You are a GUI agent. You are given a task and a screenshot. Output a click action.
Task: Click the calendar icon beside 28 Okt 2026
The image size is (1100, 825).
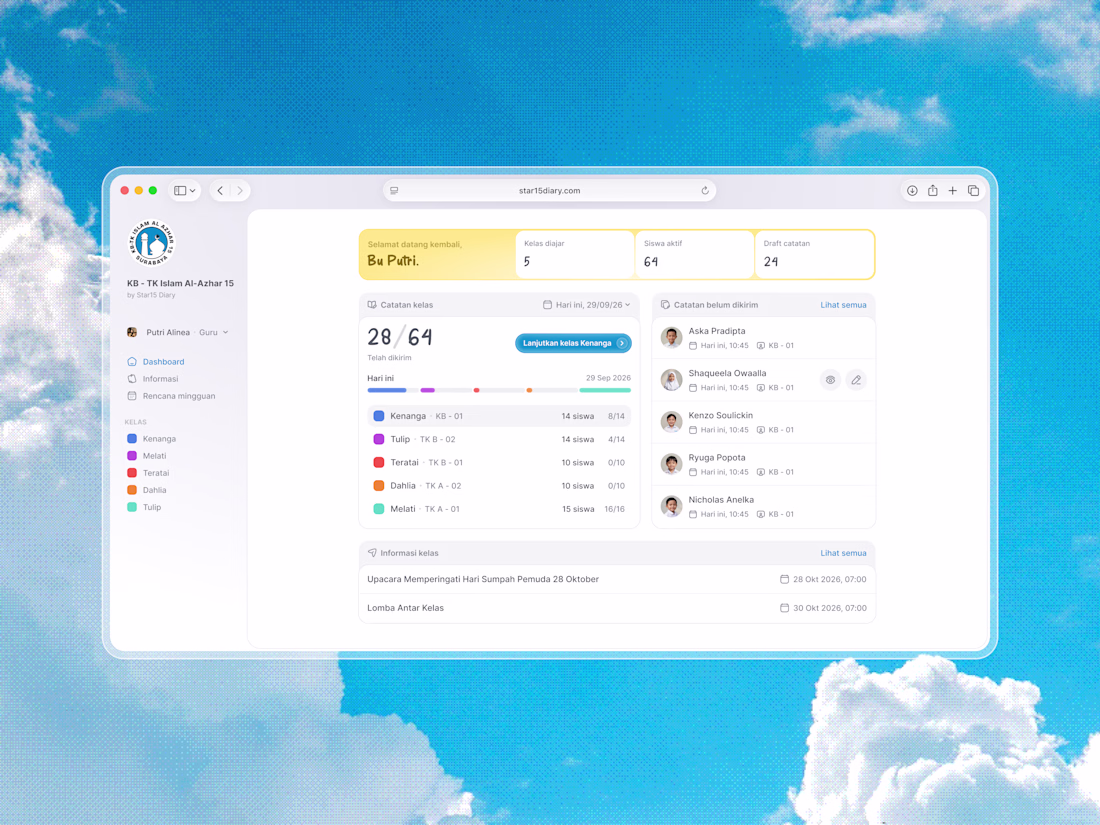tap(784, 579)
